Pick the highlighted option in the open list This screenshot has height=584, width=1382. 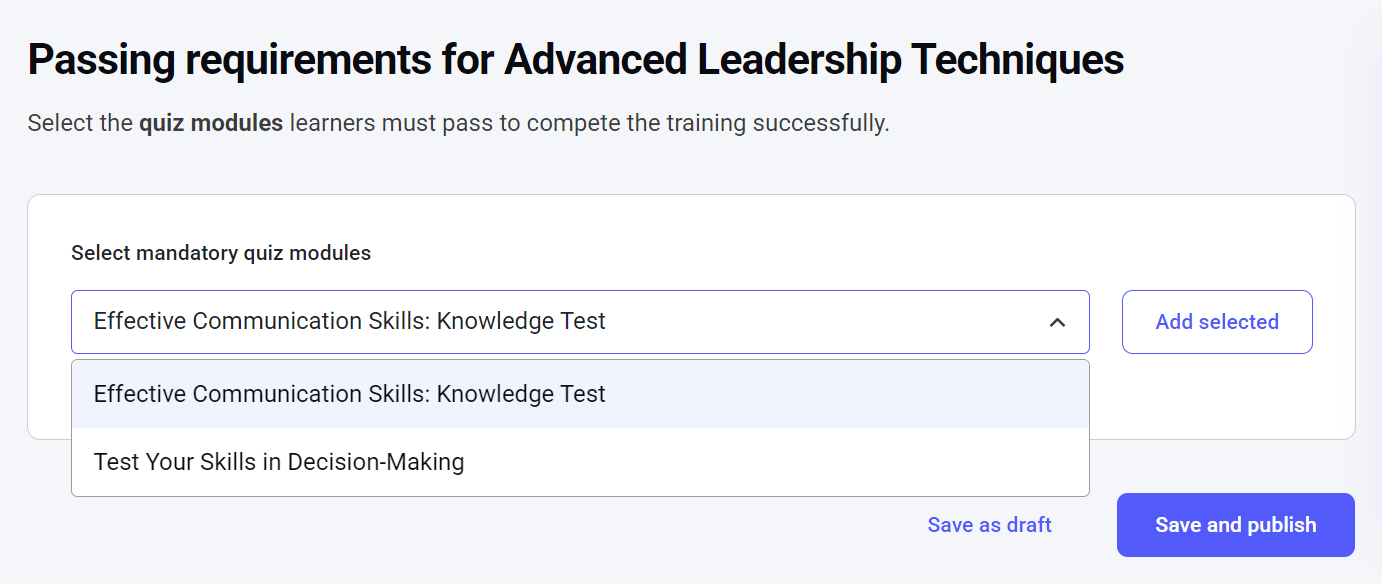coord(350,394)
